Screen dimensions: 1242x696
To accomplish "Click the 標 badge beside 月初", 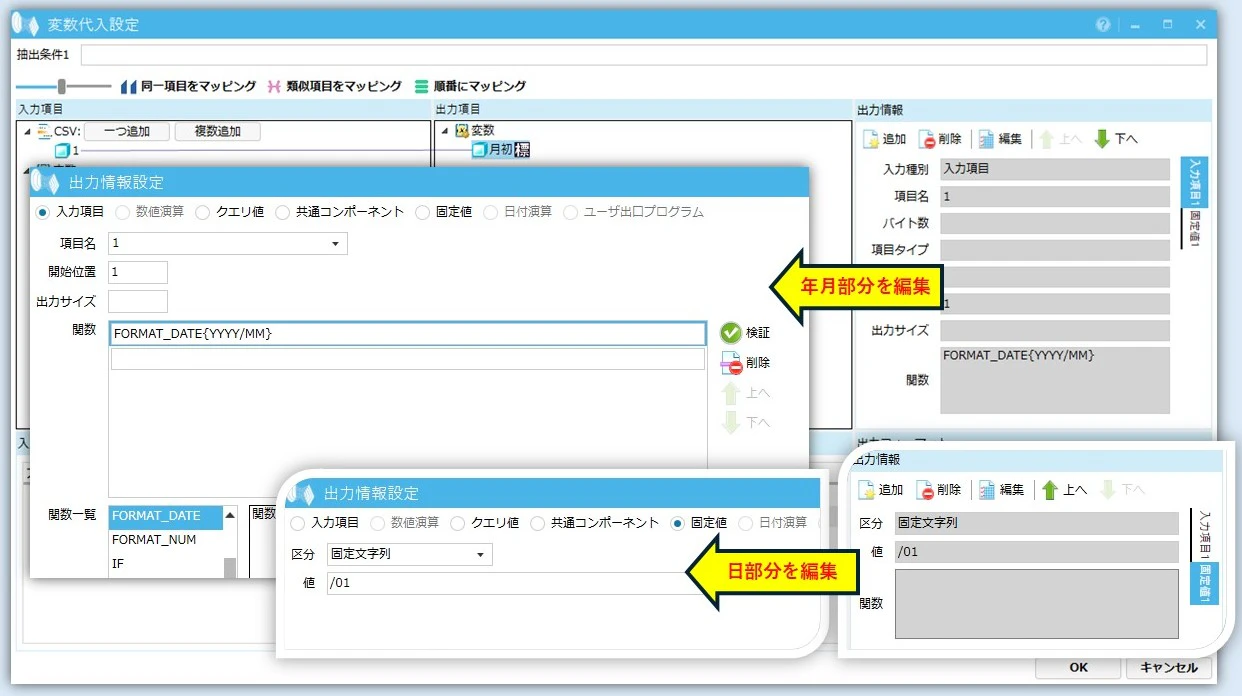I will (522, 150).
